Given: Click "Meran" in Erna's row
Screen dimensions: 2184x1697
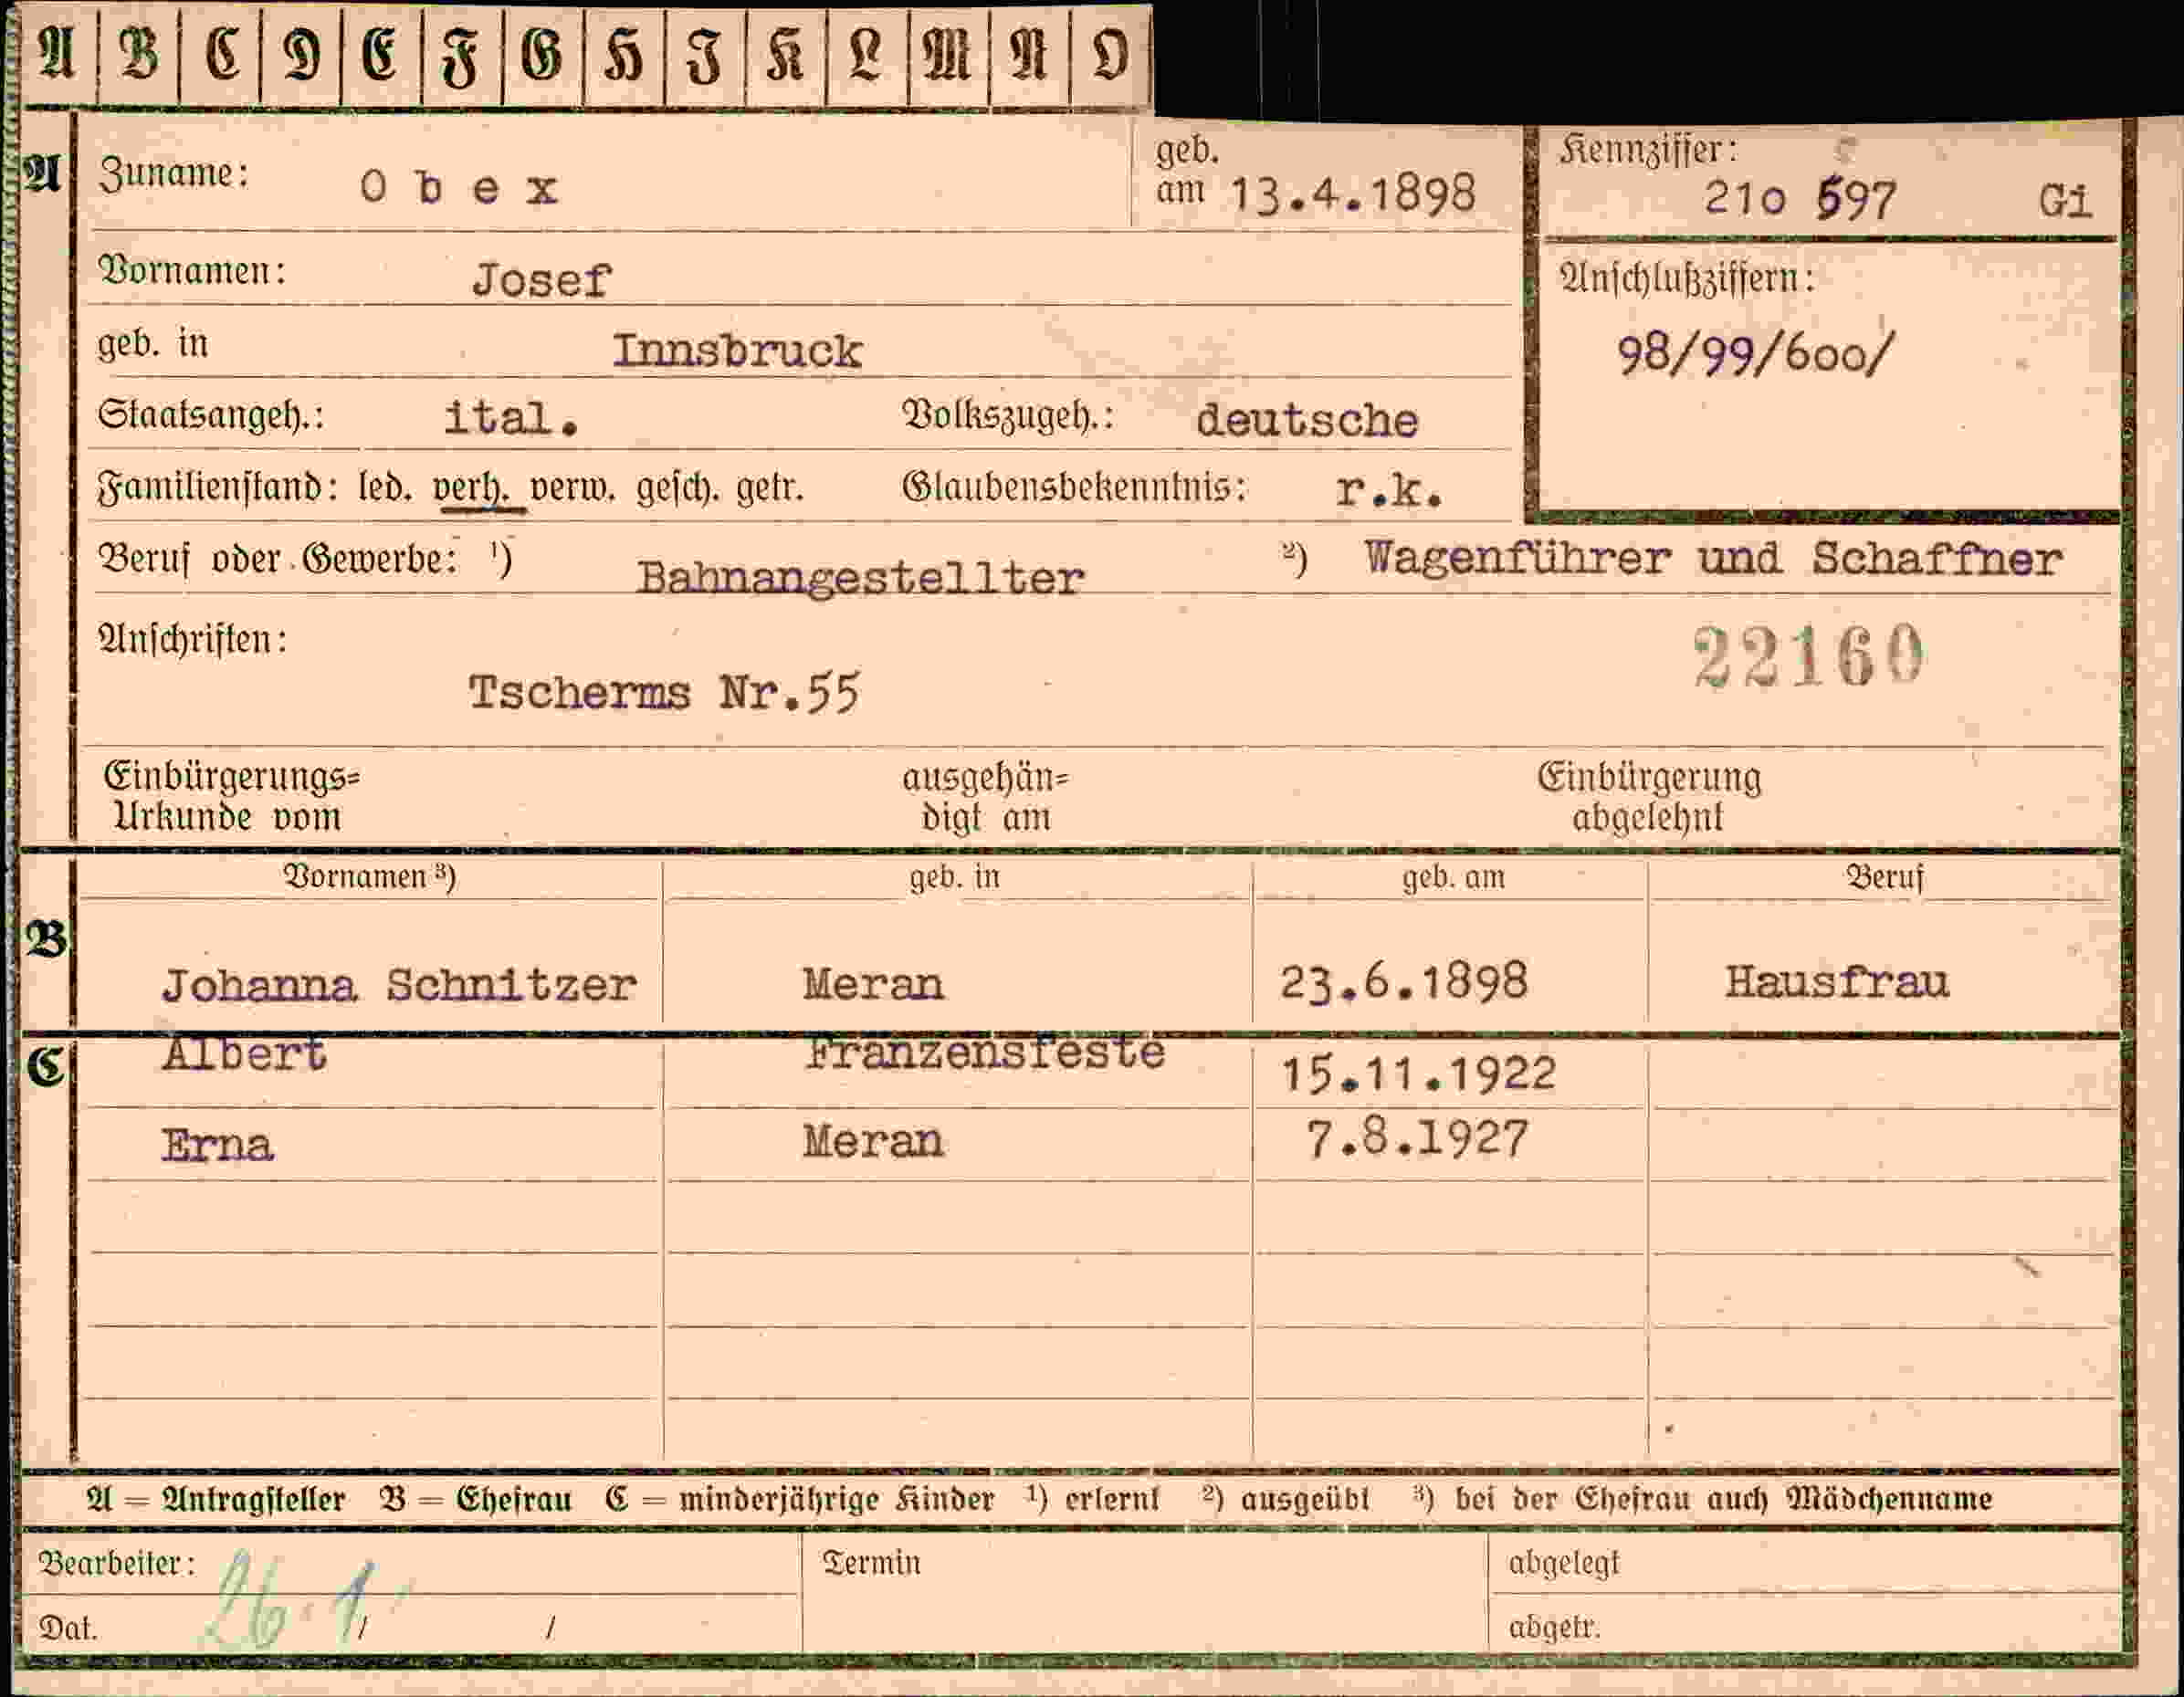Looking at the screenshot, I should pyautogui.click(x=872, y=1141).
